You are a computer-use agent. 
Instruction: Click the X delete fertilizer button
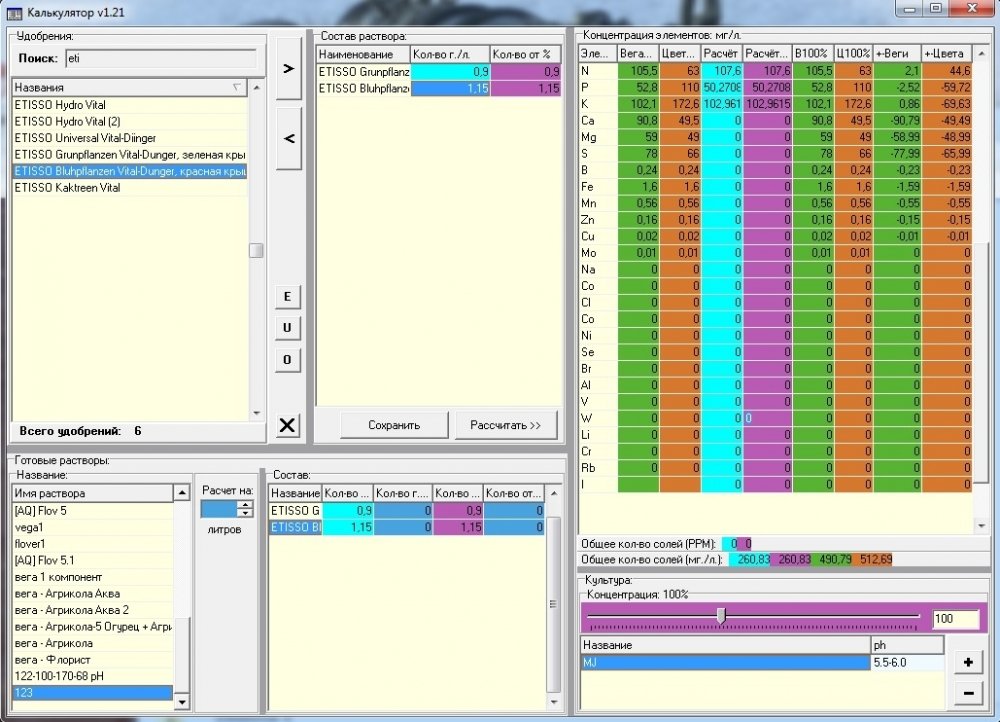coord(287,425)
